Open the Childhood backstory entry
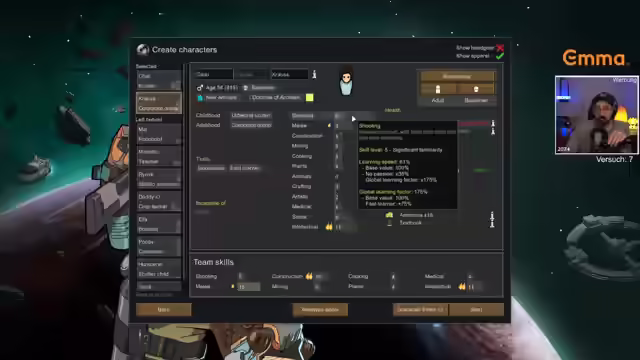This screenshot has height=360, width=640. pos(251,116)
